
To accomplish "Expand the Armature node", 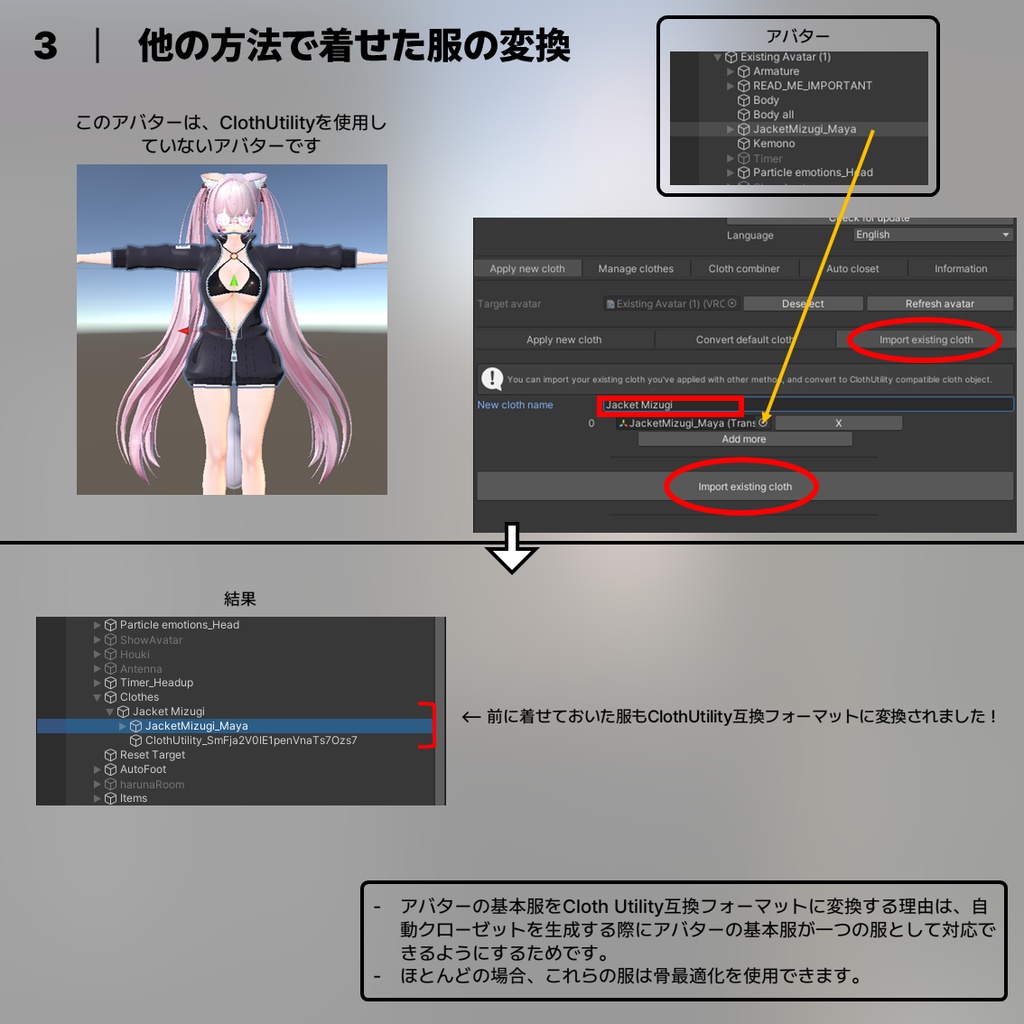I will 730,71.
